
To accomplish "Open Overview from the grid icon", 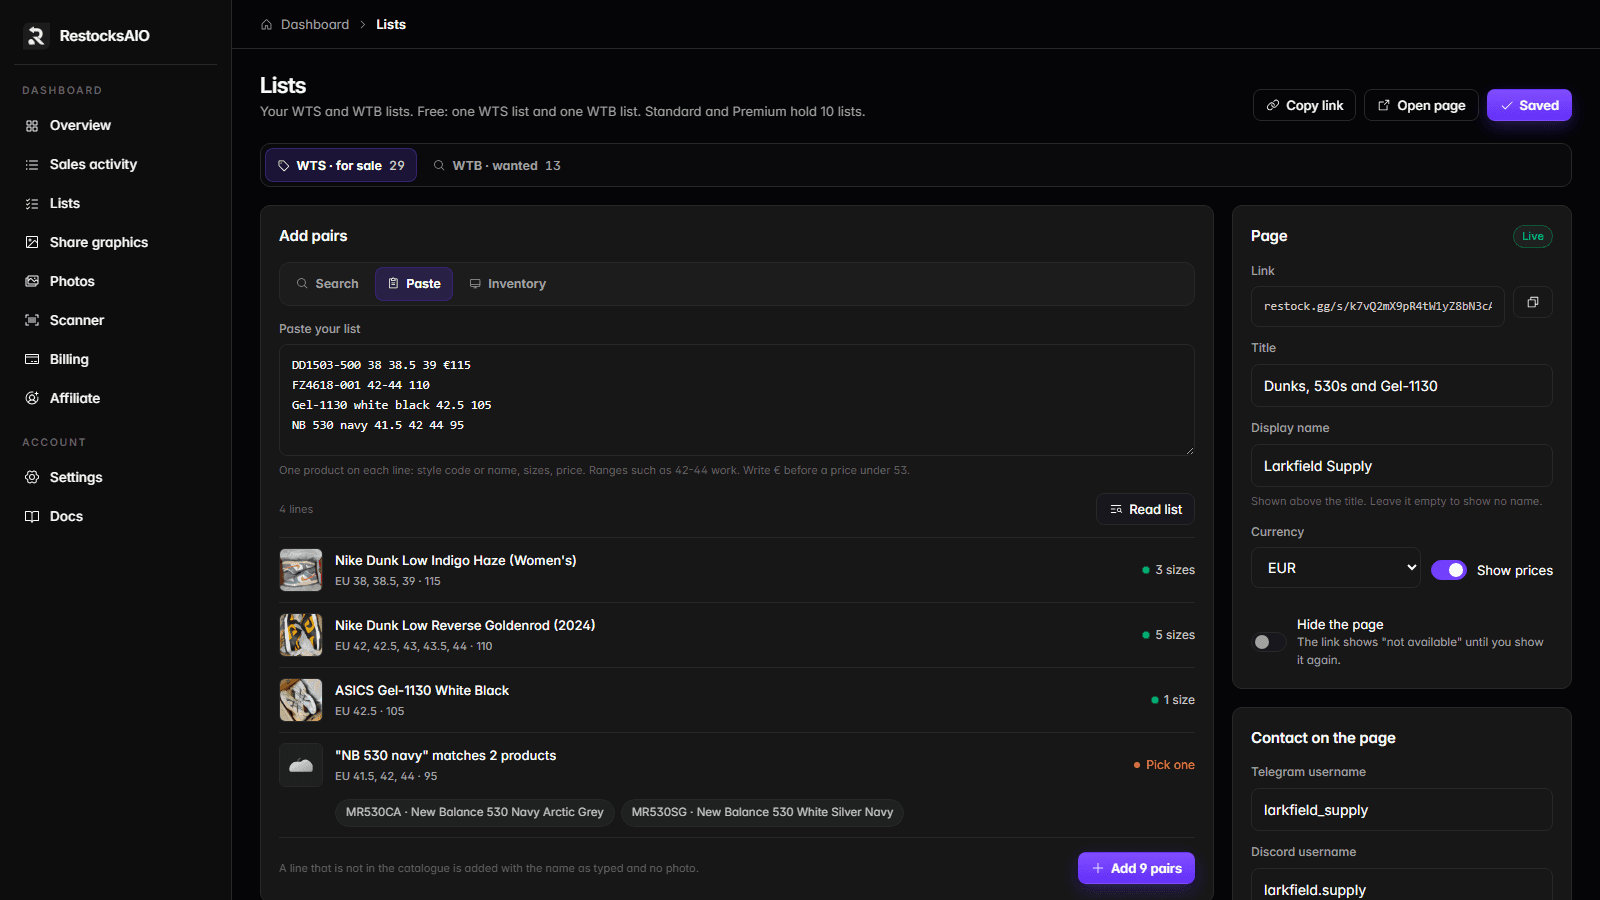I will tap(32, 126).
